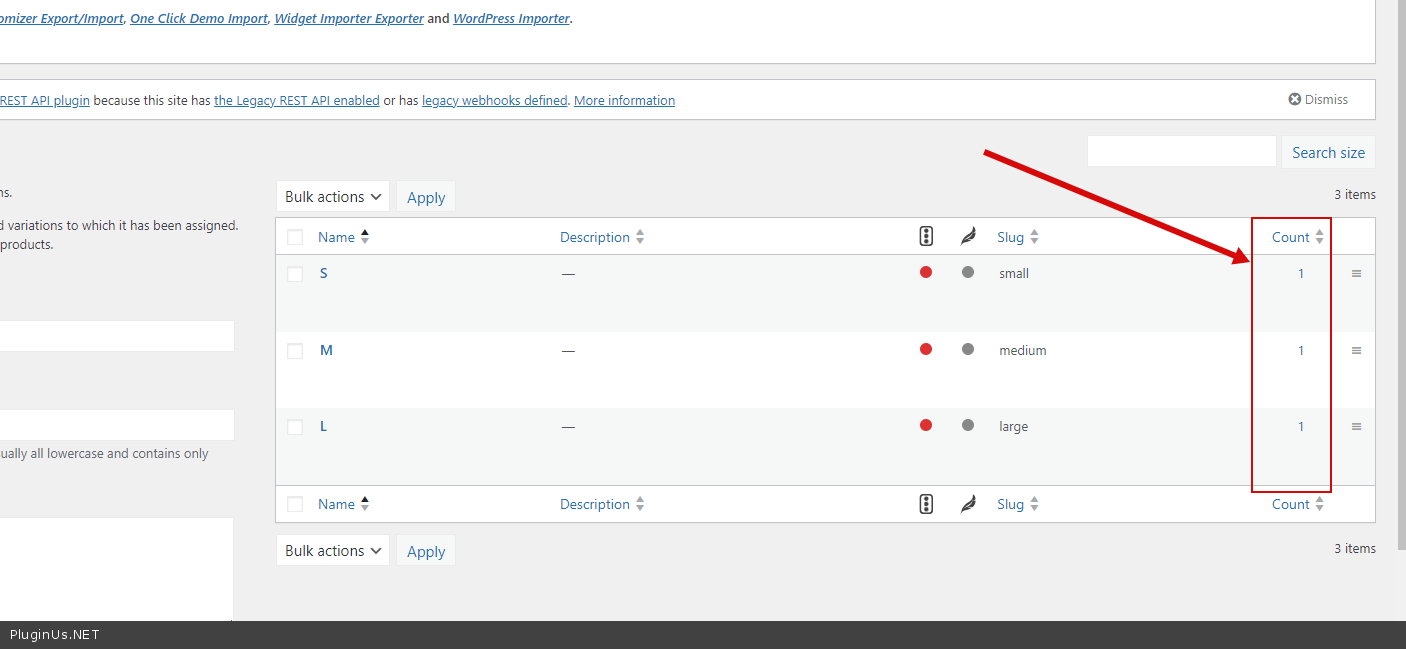
Task: Click the SEO traffic-light column header icon
Action: [926, 237]
